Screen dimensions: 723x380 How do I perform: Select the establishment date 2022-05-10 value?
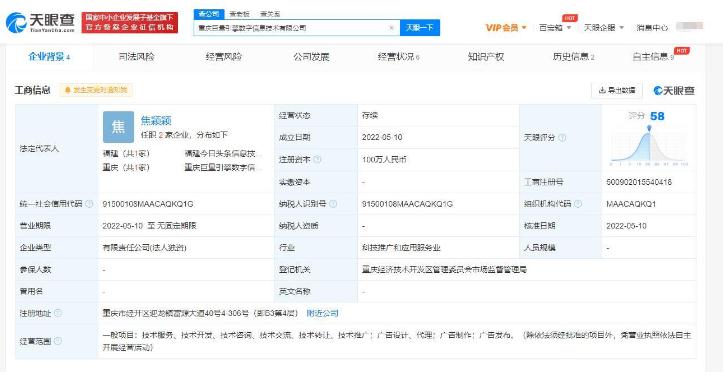pos(382,137)
